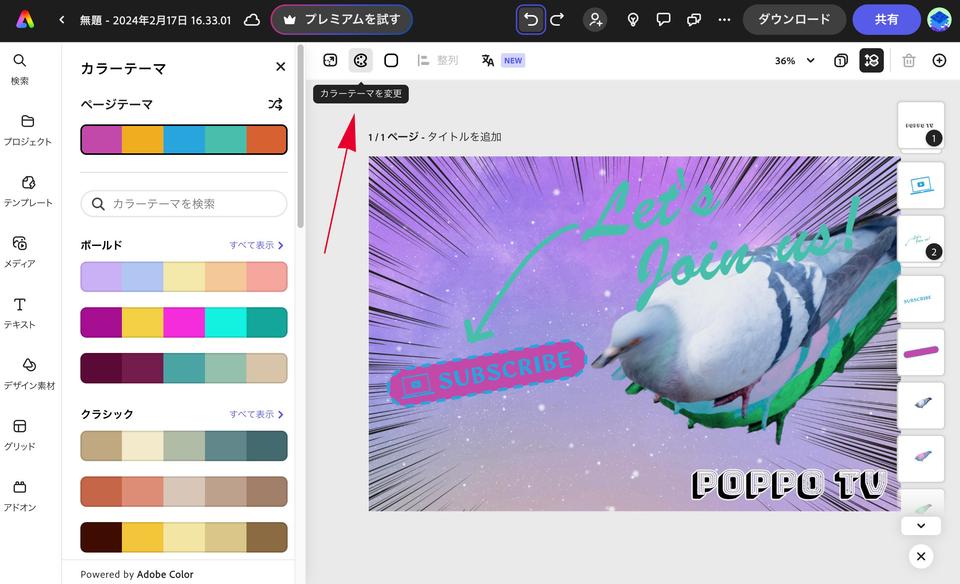Image resolution: width=960 pixels, height=584 pixels.
Task: Shuffle the page theme colors
Action: [276, 104]
